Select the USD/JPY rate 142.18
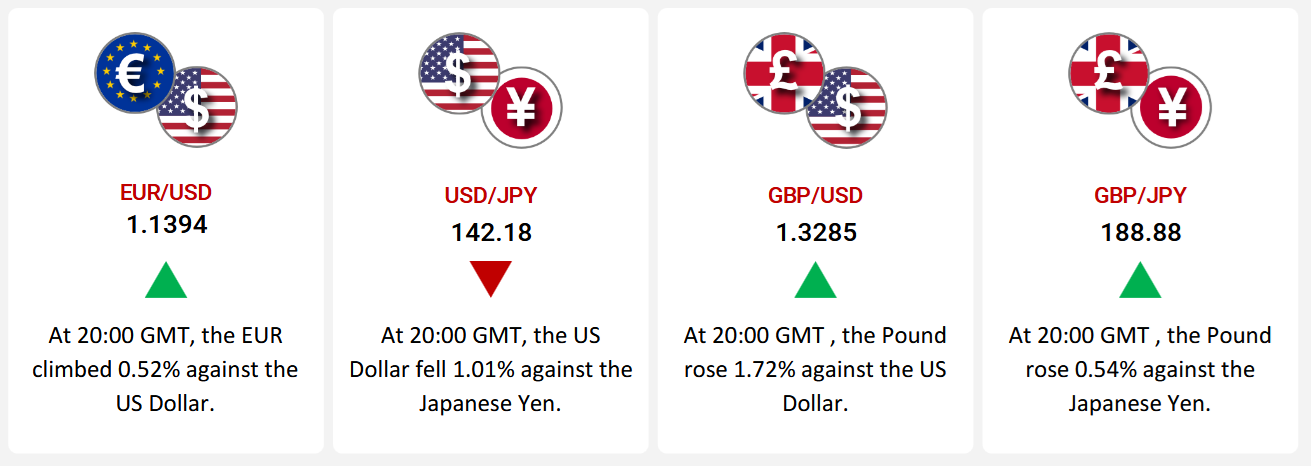1311x466 pixels. click(x=490, y=233)
